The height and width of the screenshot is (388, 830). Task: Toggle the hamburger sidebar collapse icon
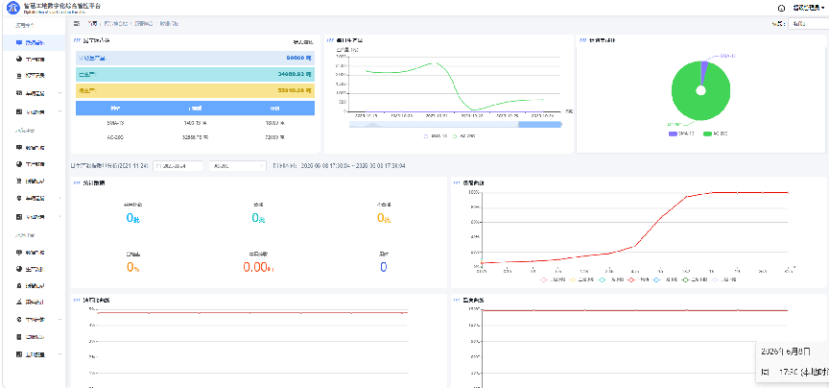point(77,24)
